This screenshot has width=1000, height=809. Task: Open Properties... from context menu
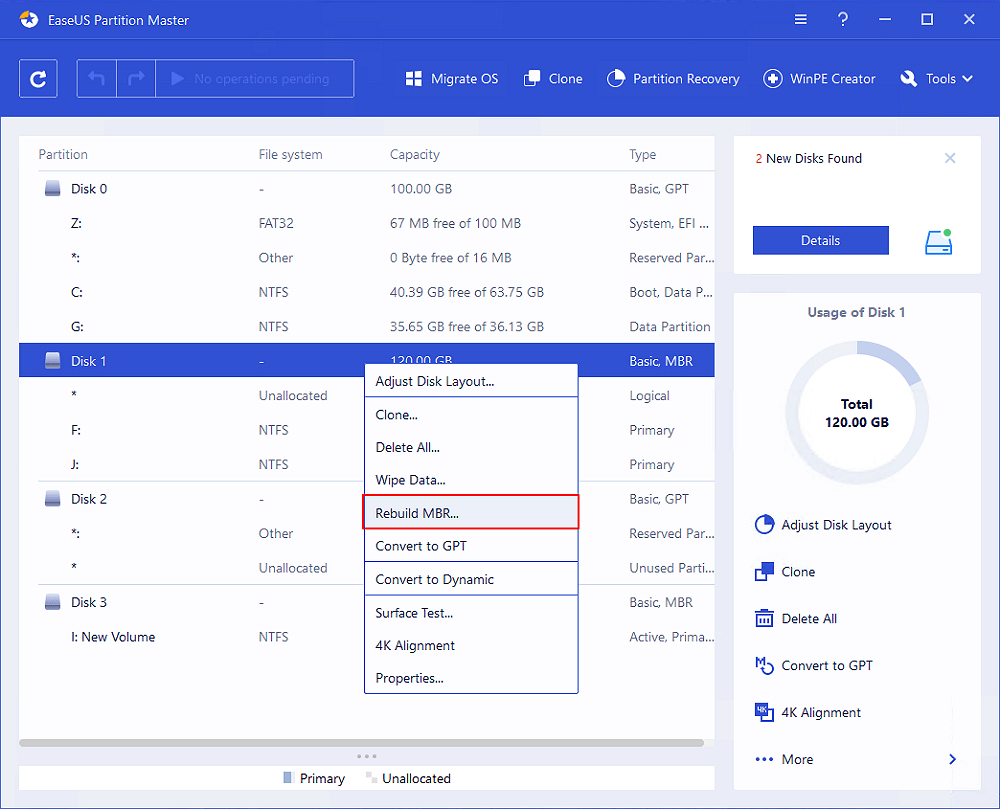pos(471,678)
